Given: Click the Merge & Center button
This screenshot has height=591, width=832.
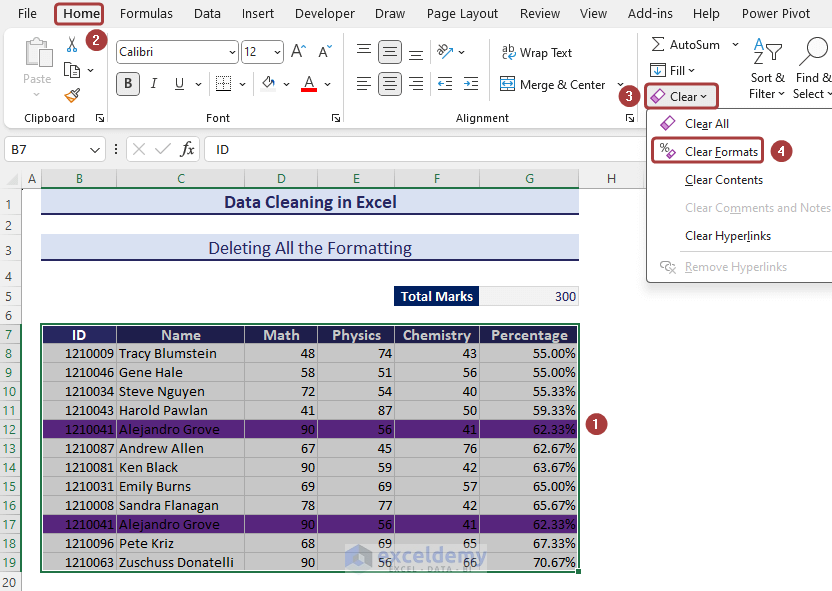Looking at the screenshot, I should [553, 85].
